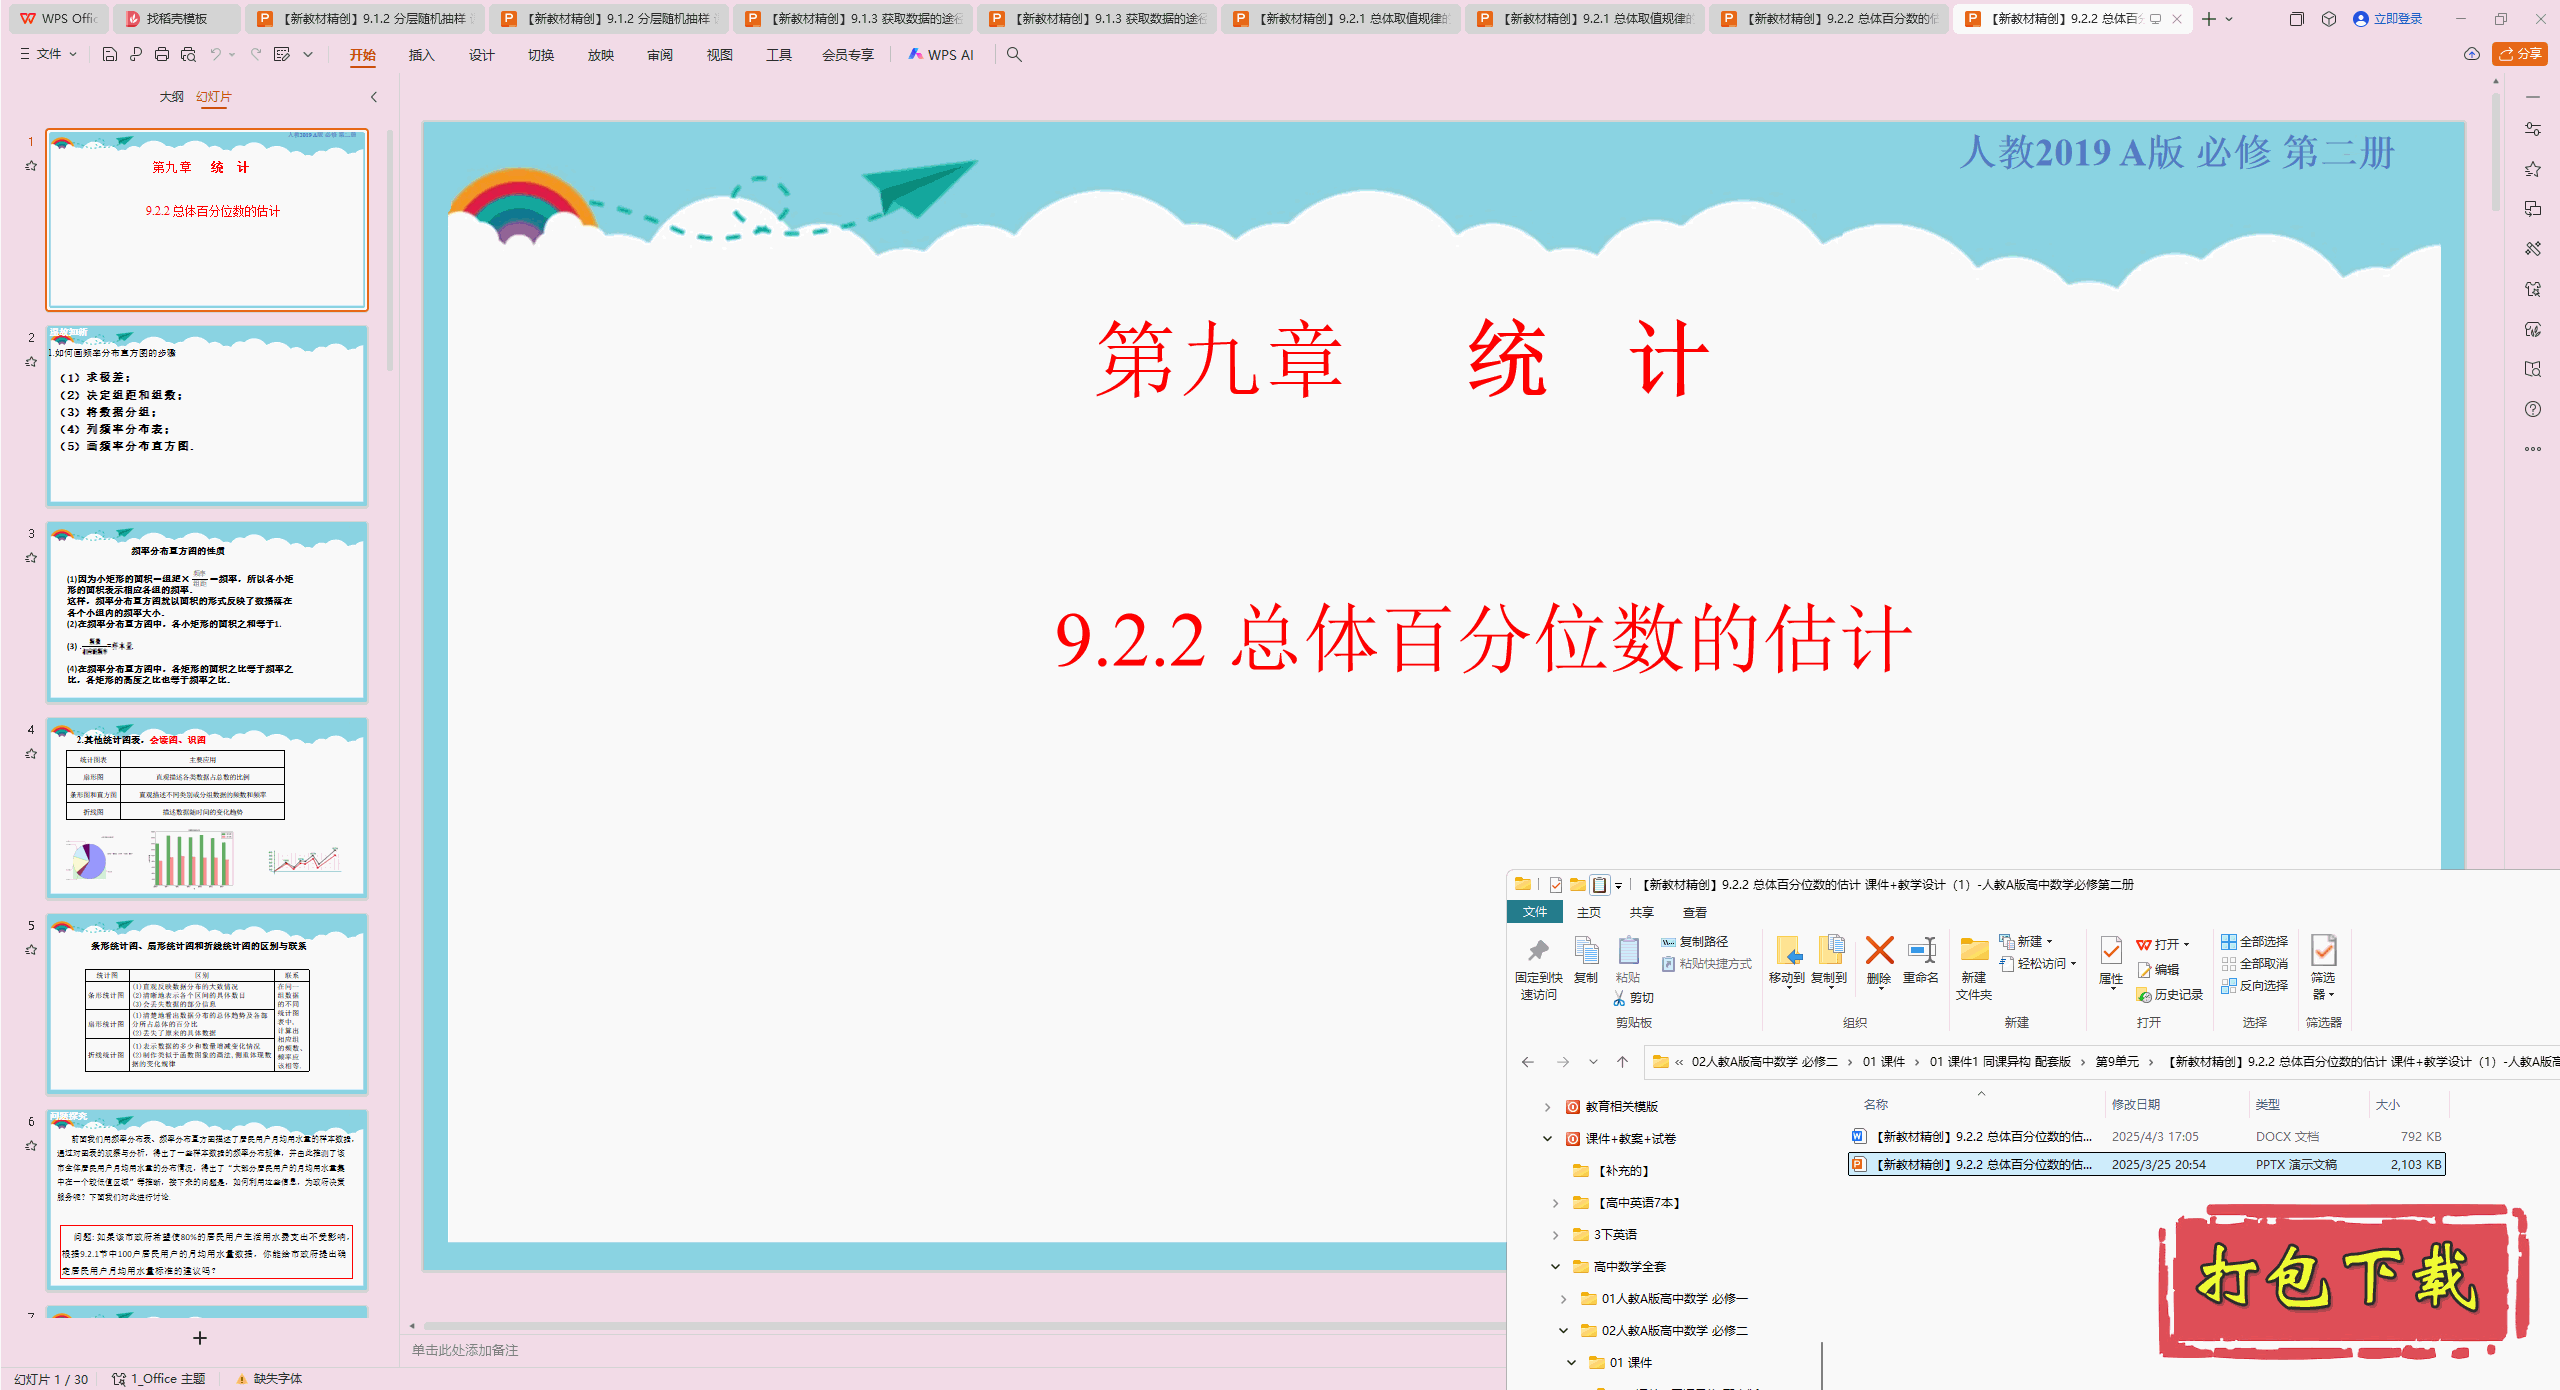Viewport: 2560px width, 1390px height.
Task: Click the Redo arrow icon
Action: coord(256,54)
